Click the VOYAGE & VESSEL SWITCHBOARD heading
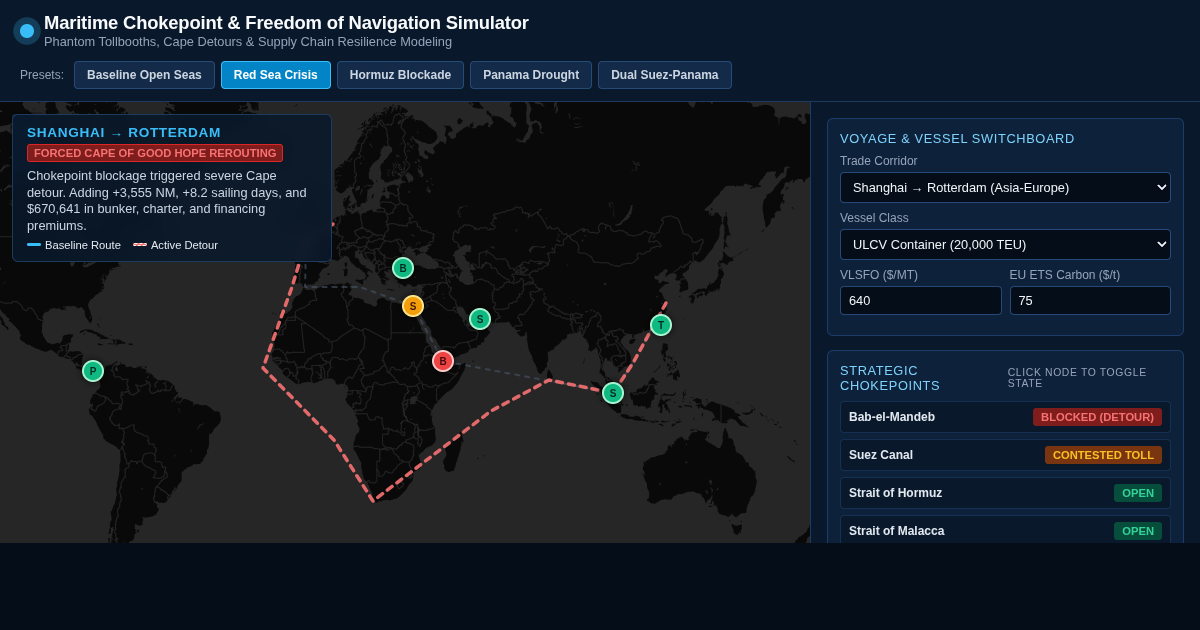This screenshot has height=630, width=1200. [x=957, y=139]
